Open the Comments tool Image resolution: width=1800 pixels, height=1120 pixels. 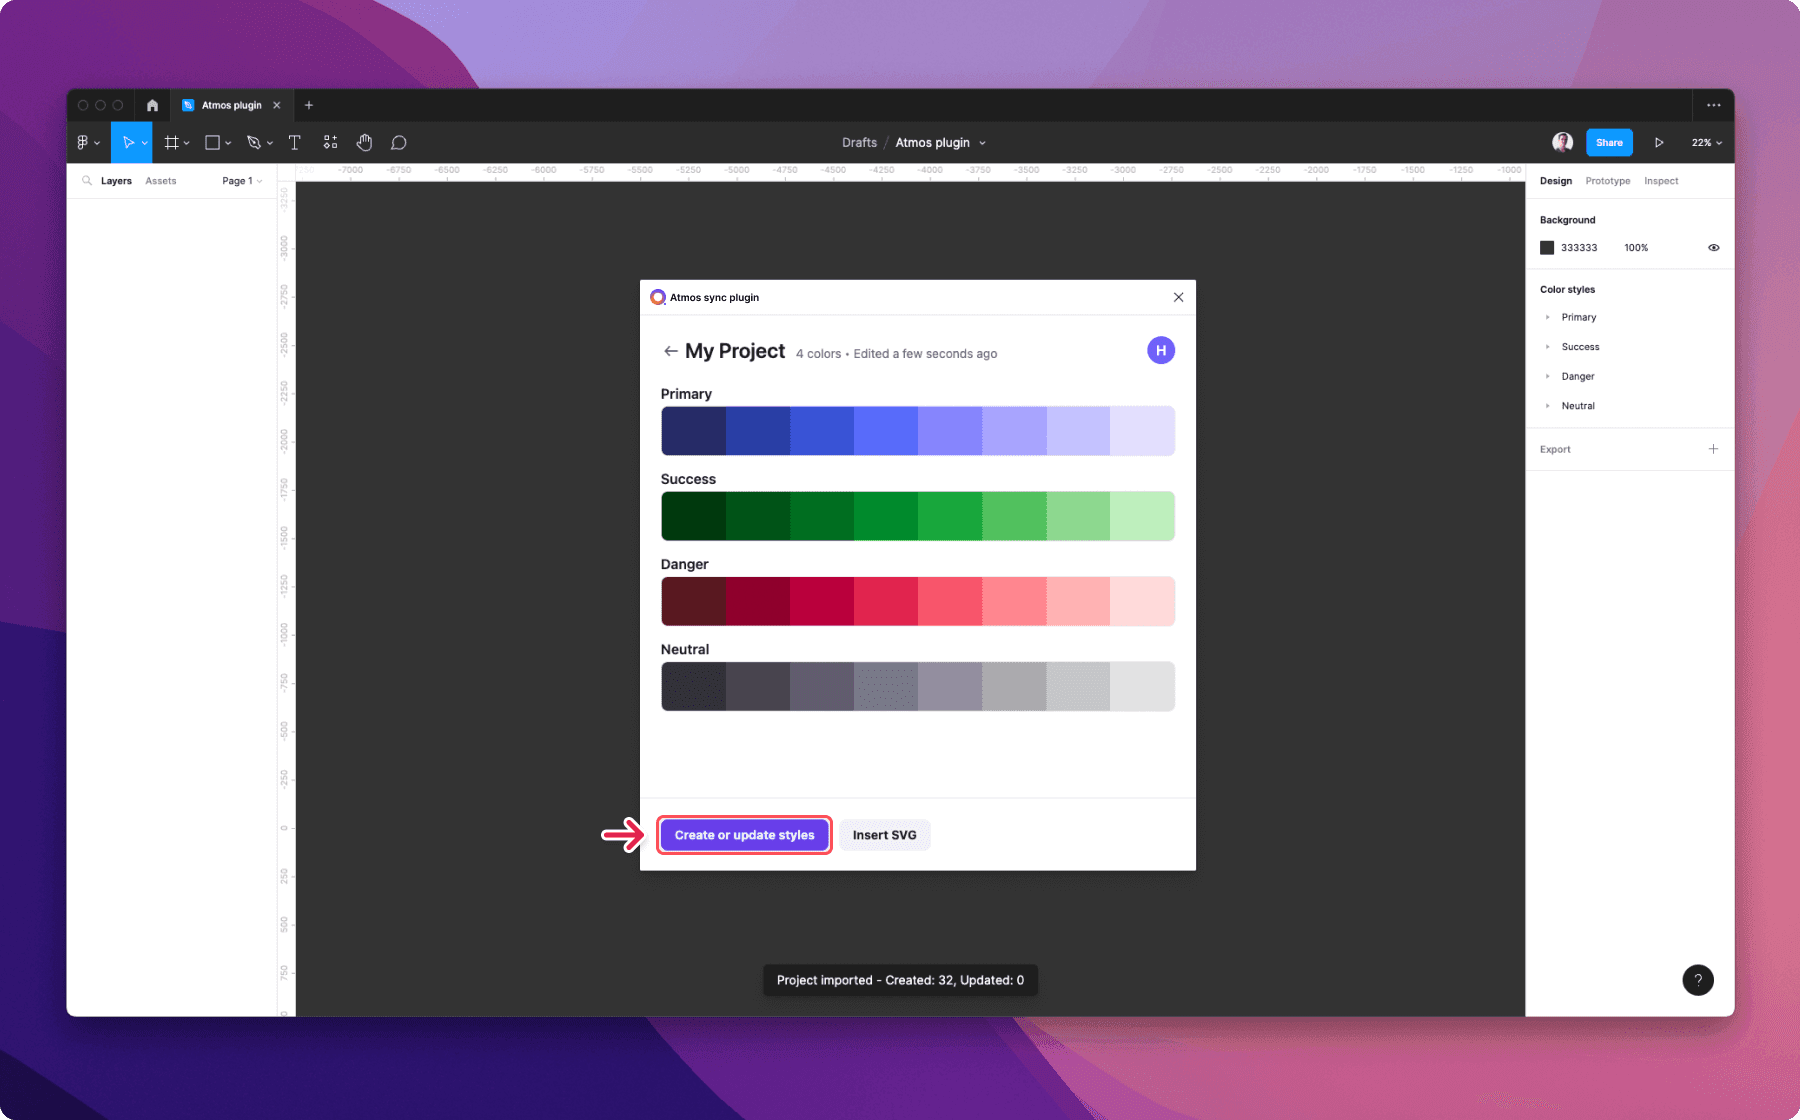click(398, 142)
